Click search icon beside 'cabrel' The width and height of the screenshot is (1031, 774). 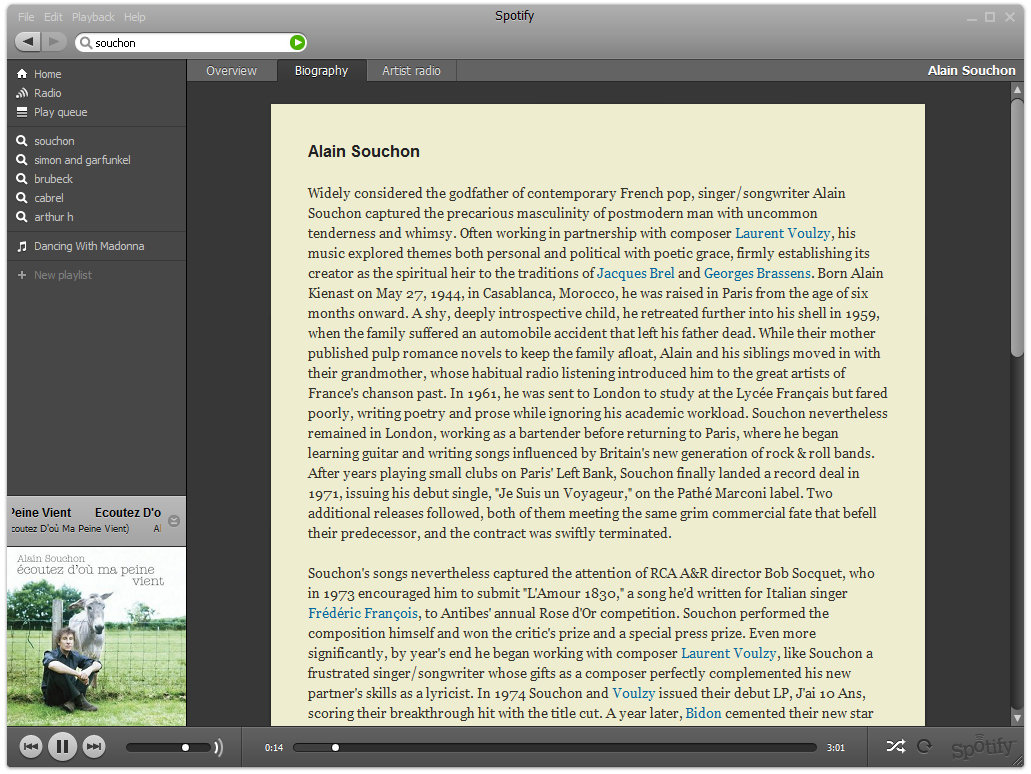[22, 198]
